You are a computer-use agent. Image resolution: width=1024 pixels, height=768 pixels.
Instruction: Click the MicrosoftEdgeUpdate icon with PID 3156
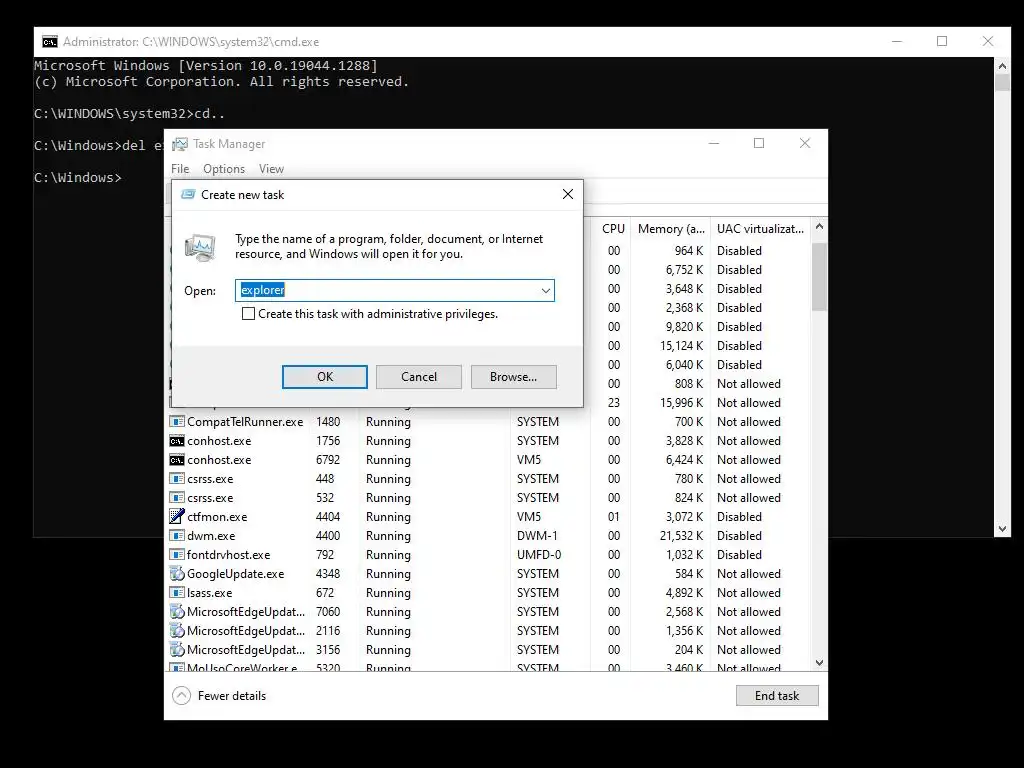[176, 649]
